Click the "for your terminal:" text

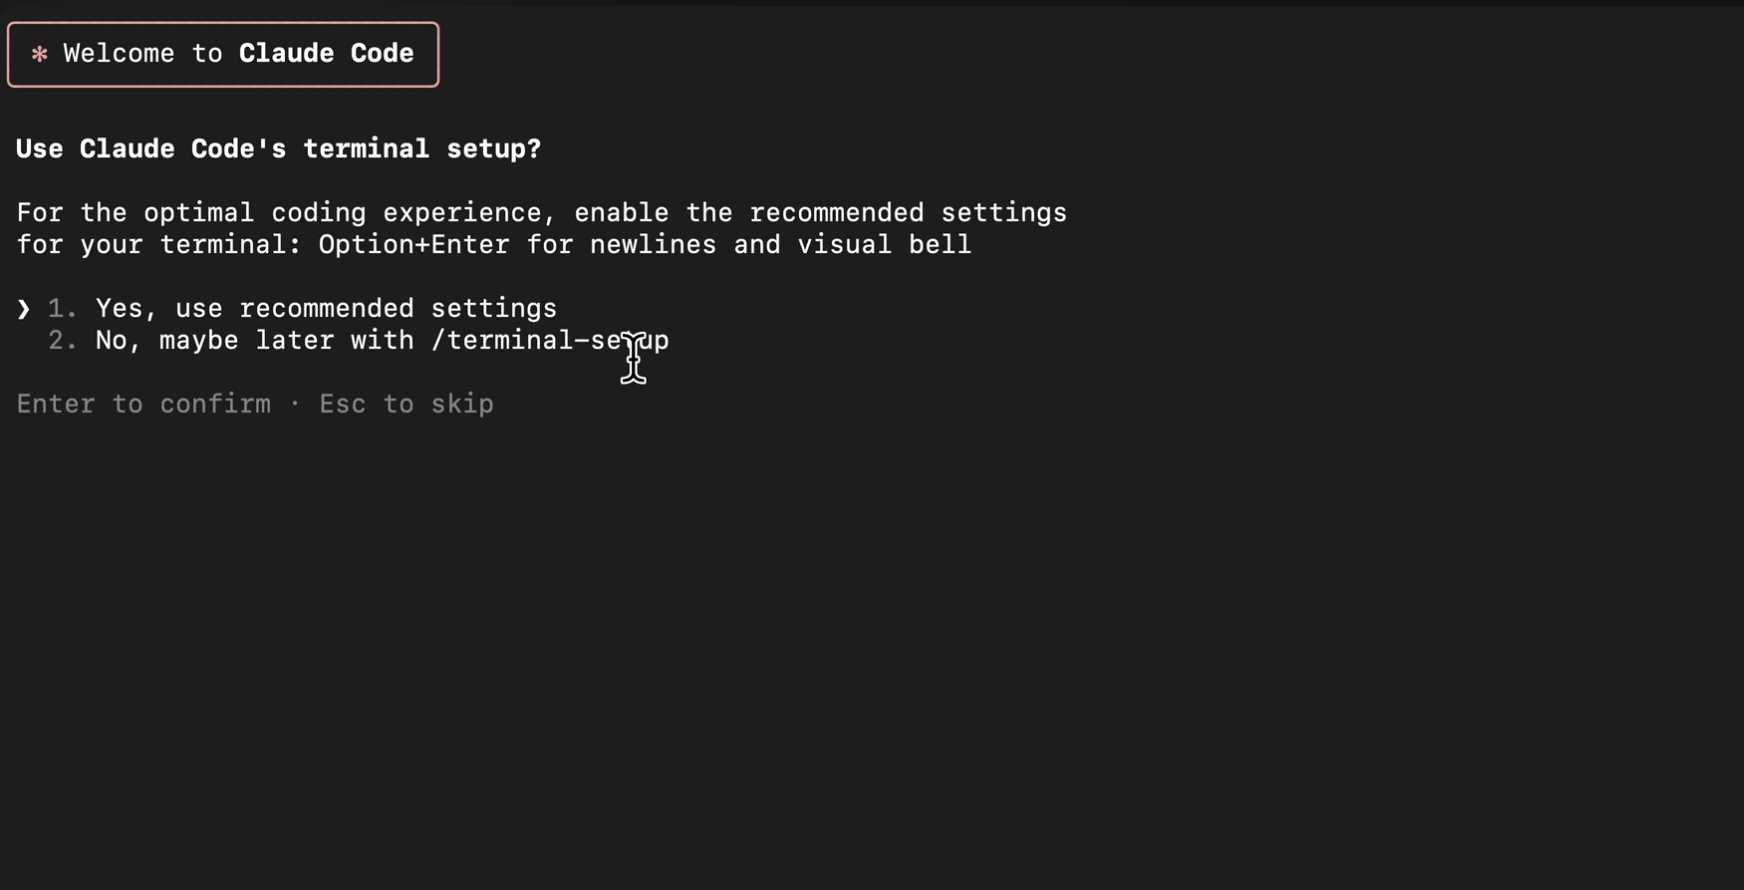[160, 245]
